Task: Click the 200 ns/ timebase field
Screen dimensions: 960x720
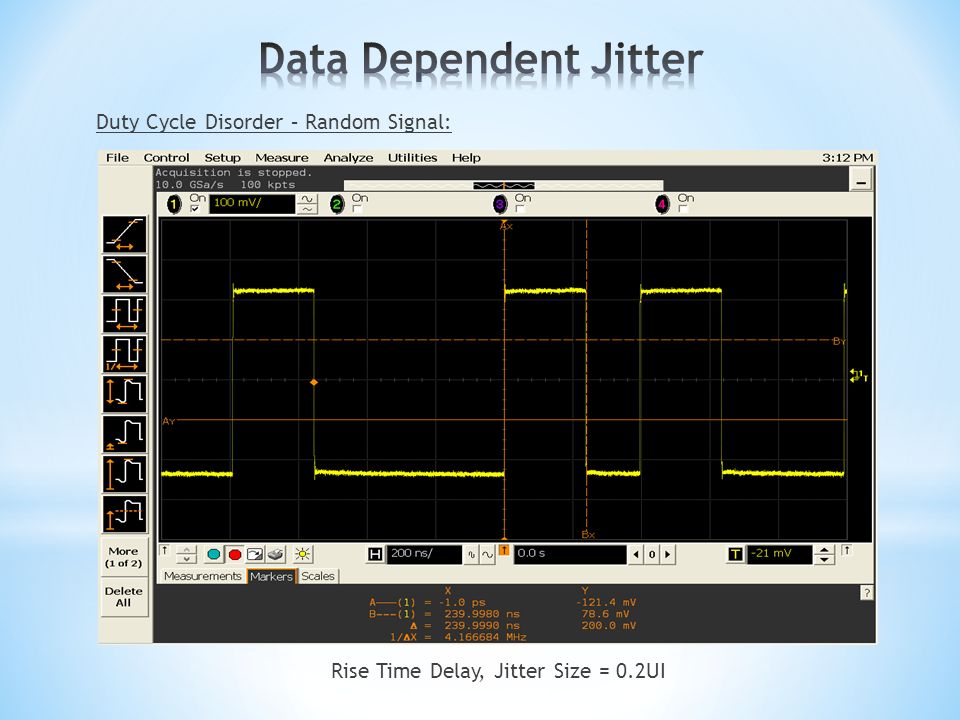Action: tap(424, 555)
